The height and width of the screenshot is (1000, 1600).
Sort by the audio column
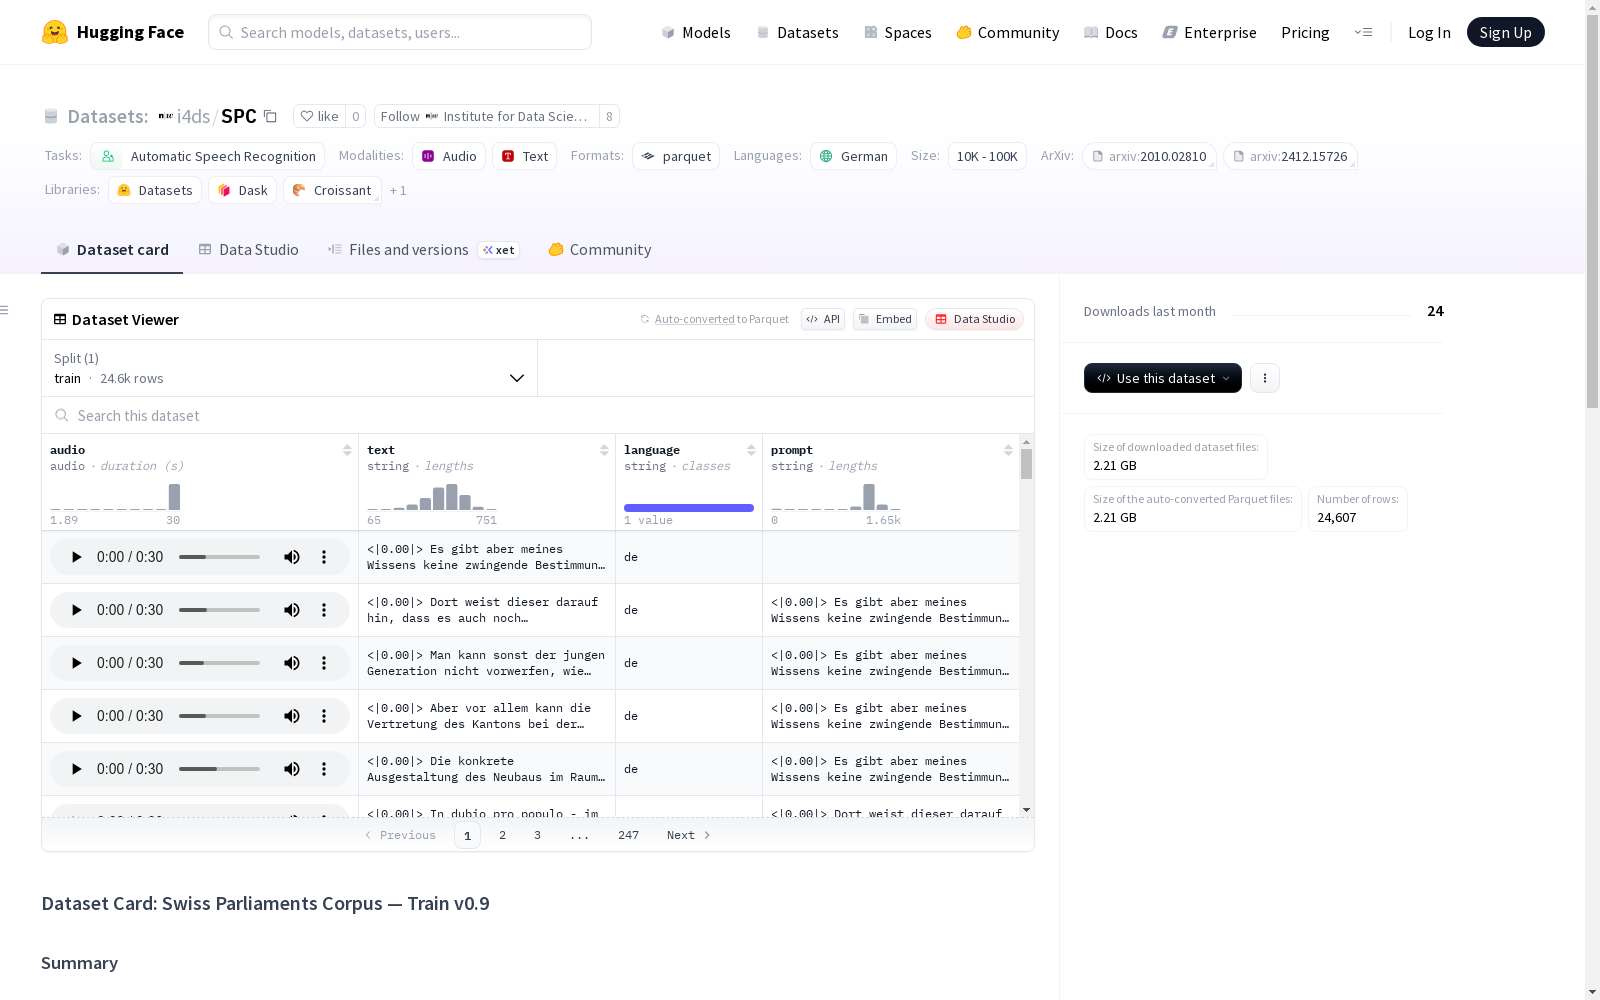(347, 450)
